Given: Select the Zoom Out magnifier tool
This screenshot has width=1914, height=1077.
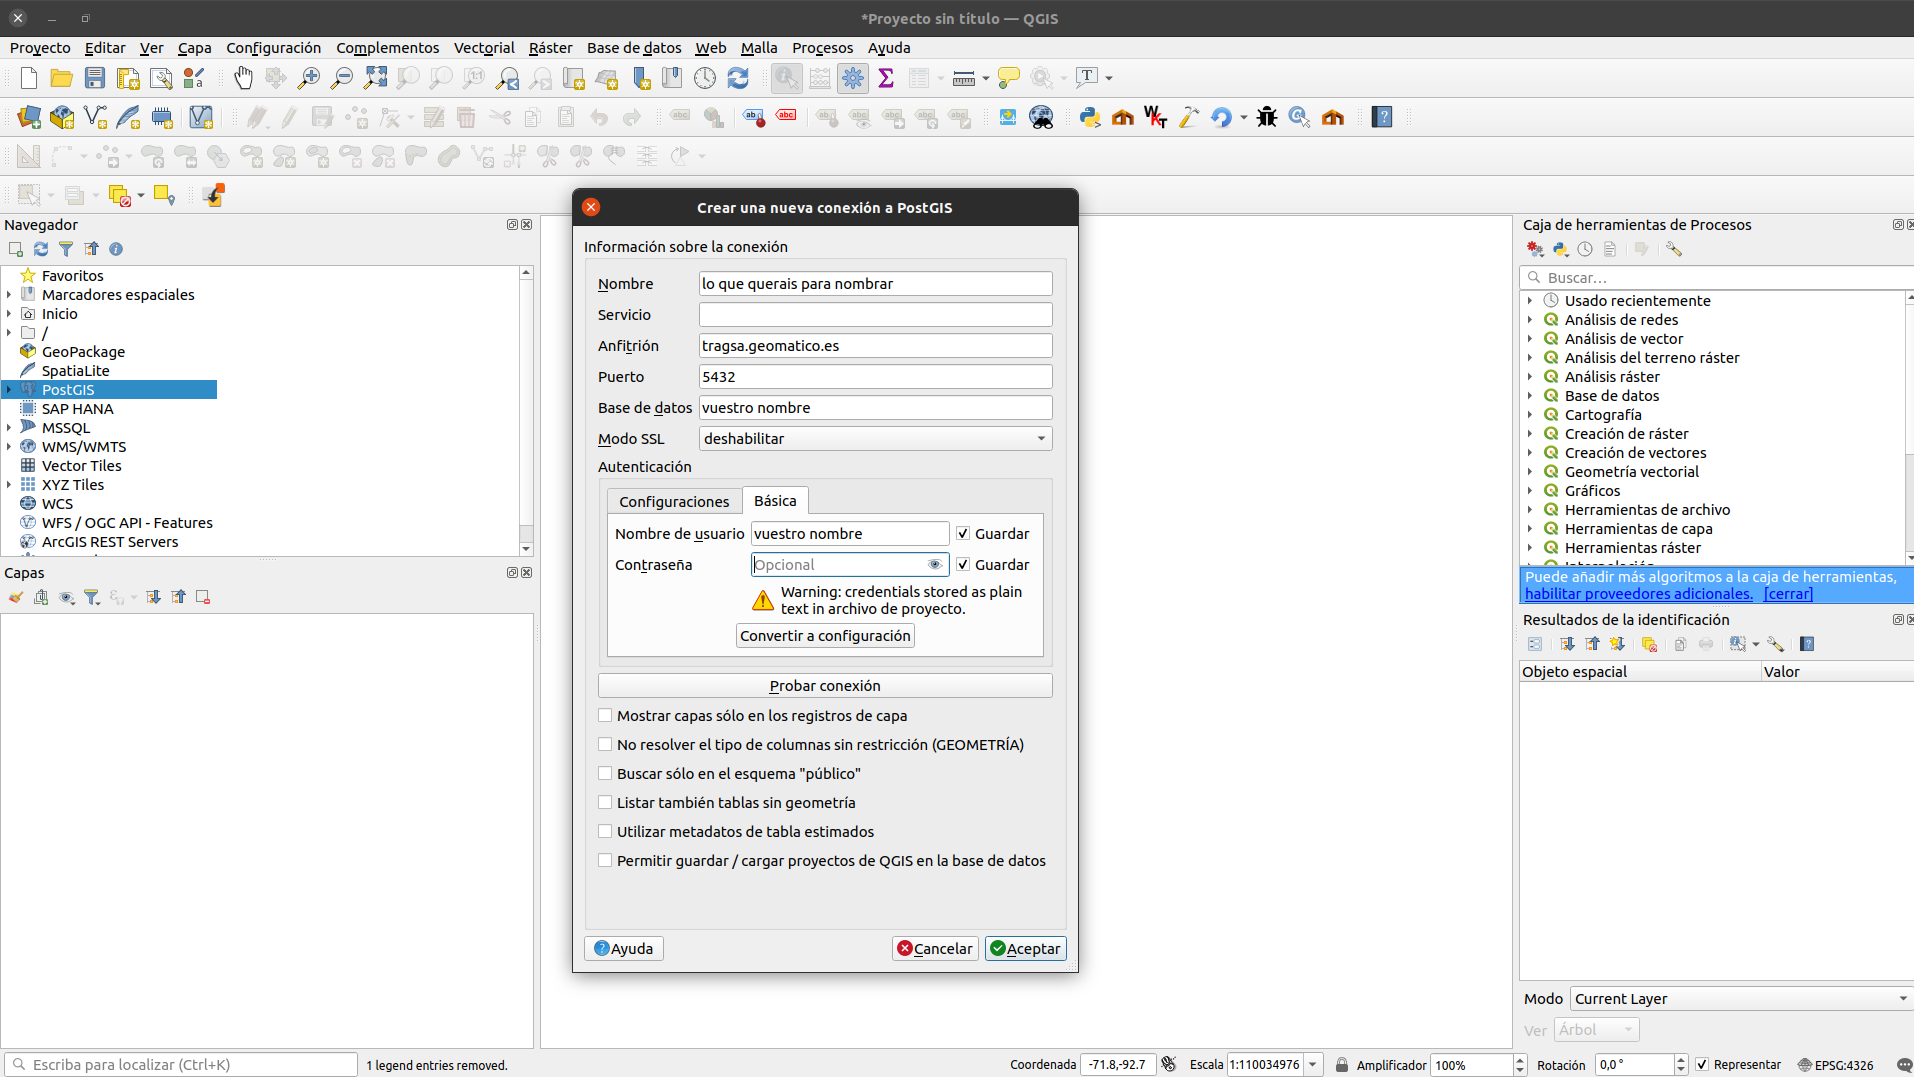Looking at the screenshot, I should 342,78.
